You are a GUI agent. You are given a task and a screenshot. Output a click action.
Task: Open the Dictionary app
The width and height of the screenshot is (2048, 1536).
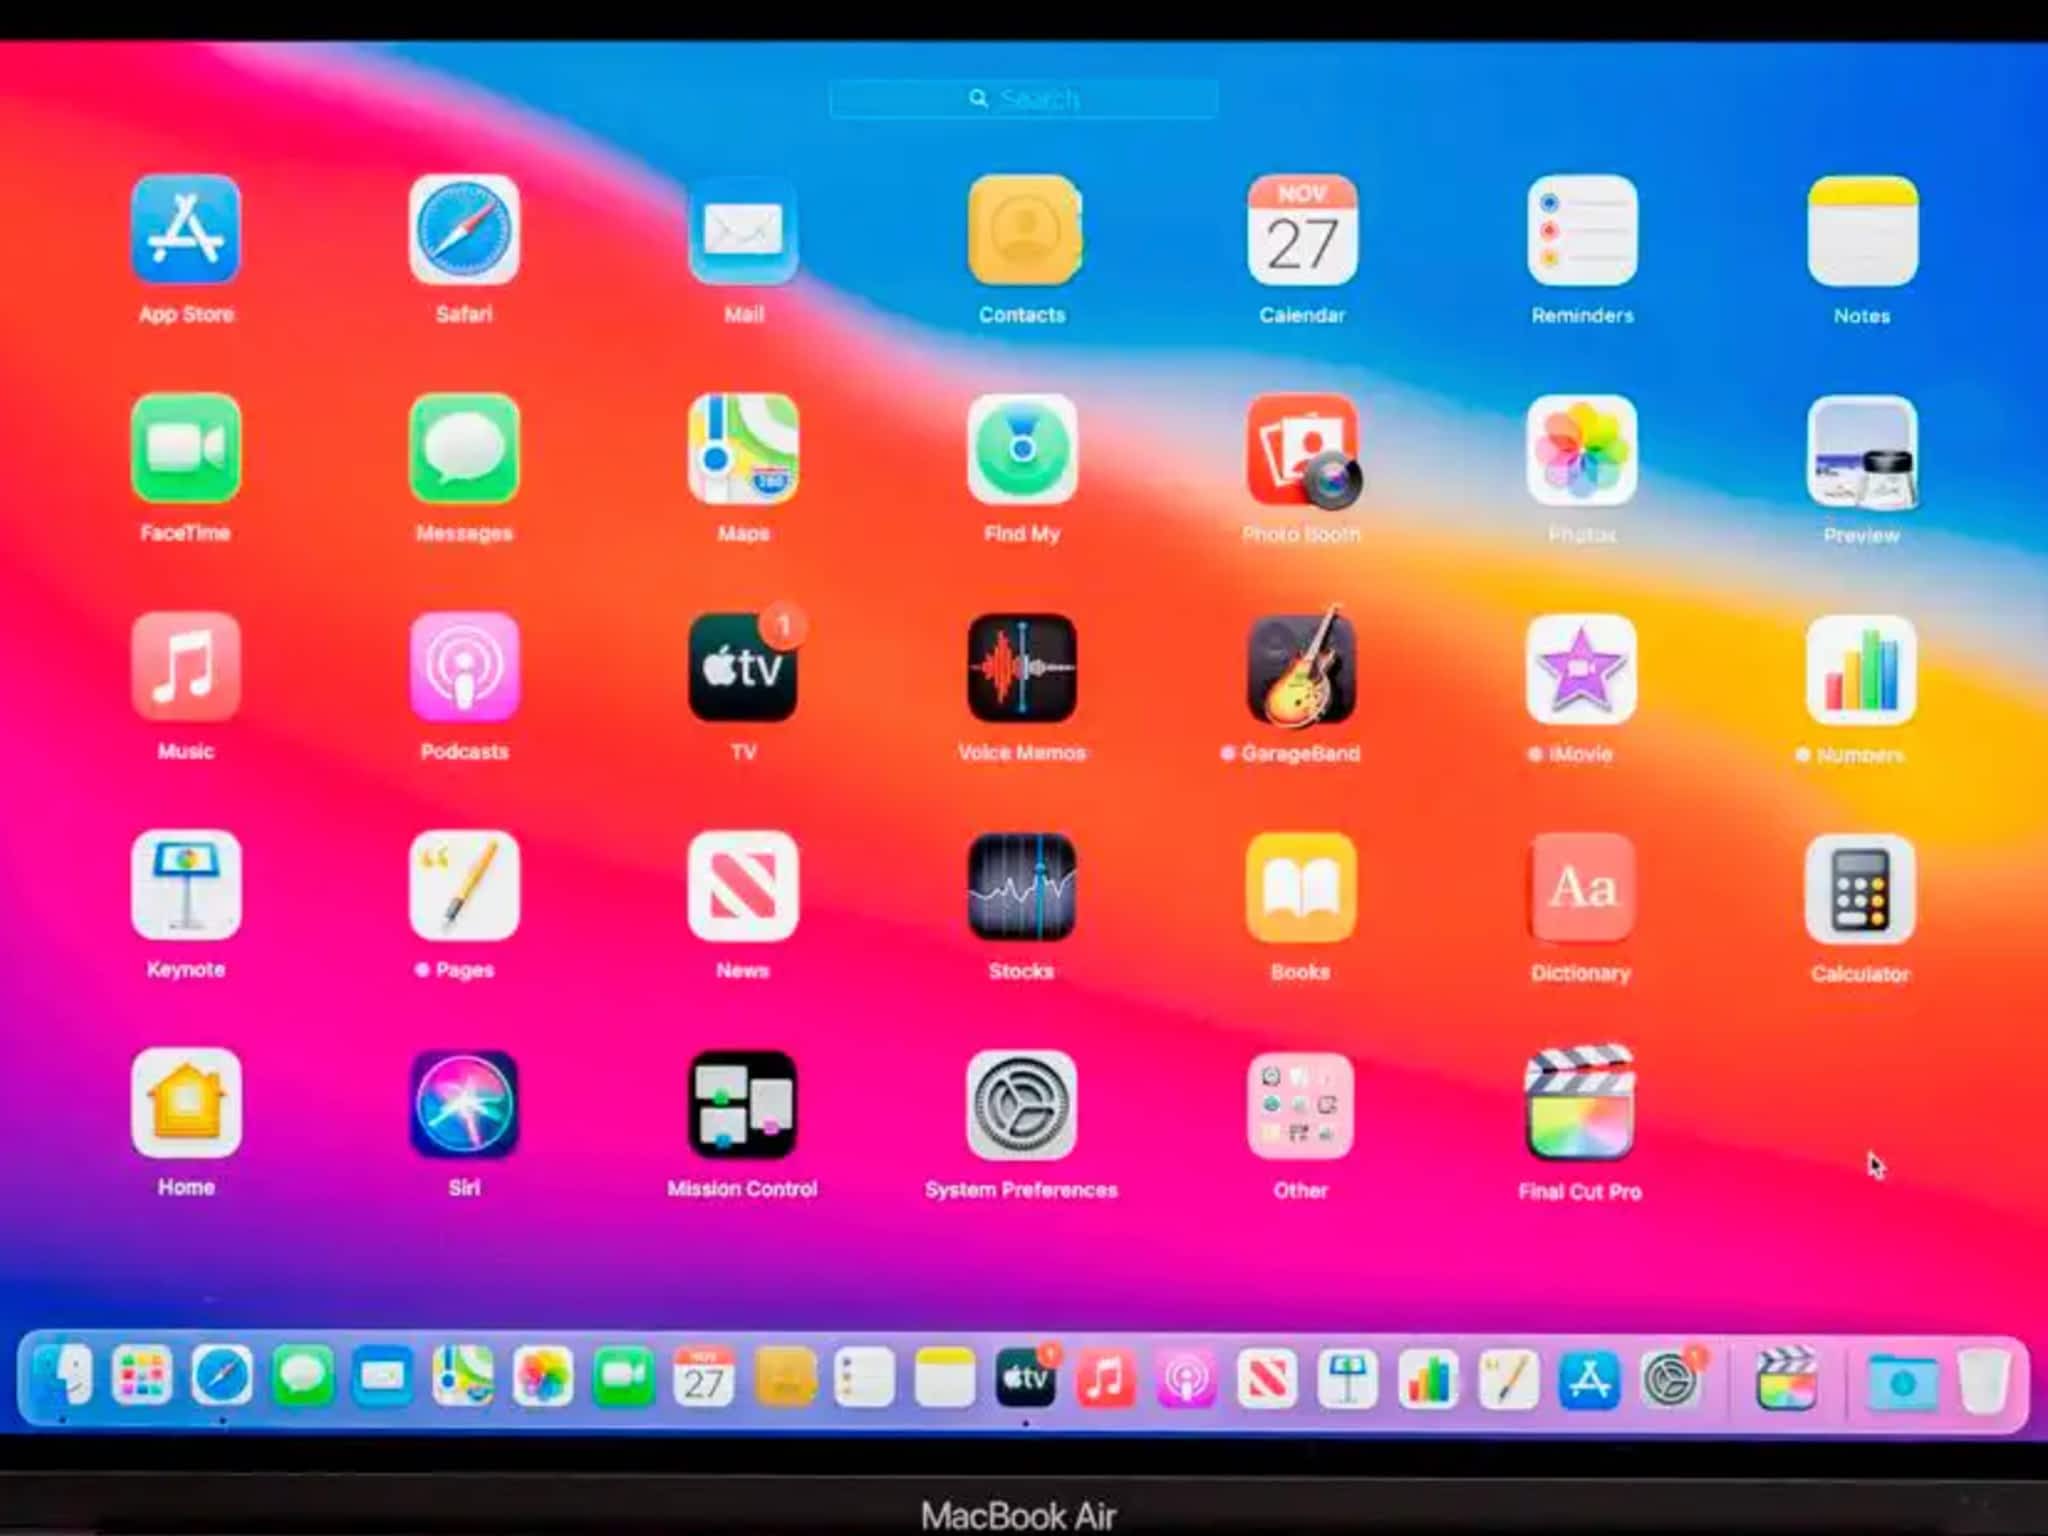click(1582, 888)
